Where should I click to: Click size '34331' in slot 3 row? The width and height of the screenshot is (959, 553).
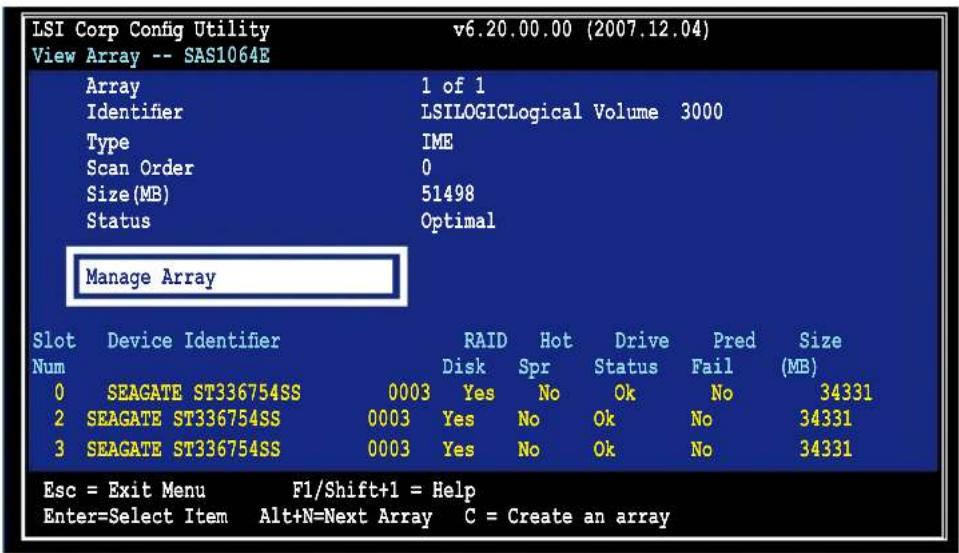click(x=825, y=448)
